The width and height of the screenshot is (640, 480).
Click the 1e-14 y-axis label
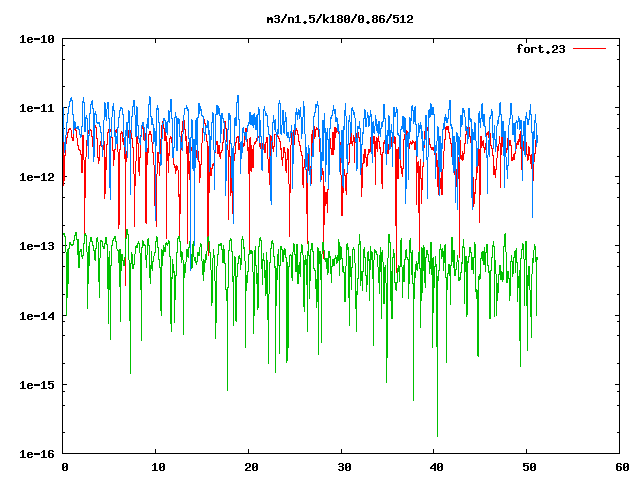(x=37, y=316)
